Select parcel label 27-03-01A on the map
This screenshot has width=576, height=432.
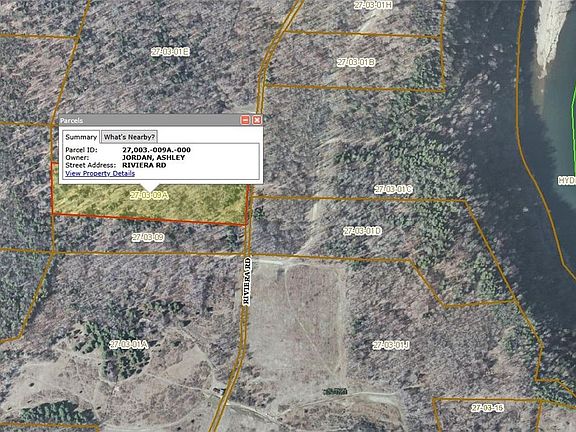pos(129,345)
